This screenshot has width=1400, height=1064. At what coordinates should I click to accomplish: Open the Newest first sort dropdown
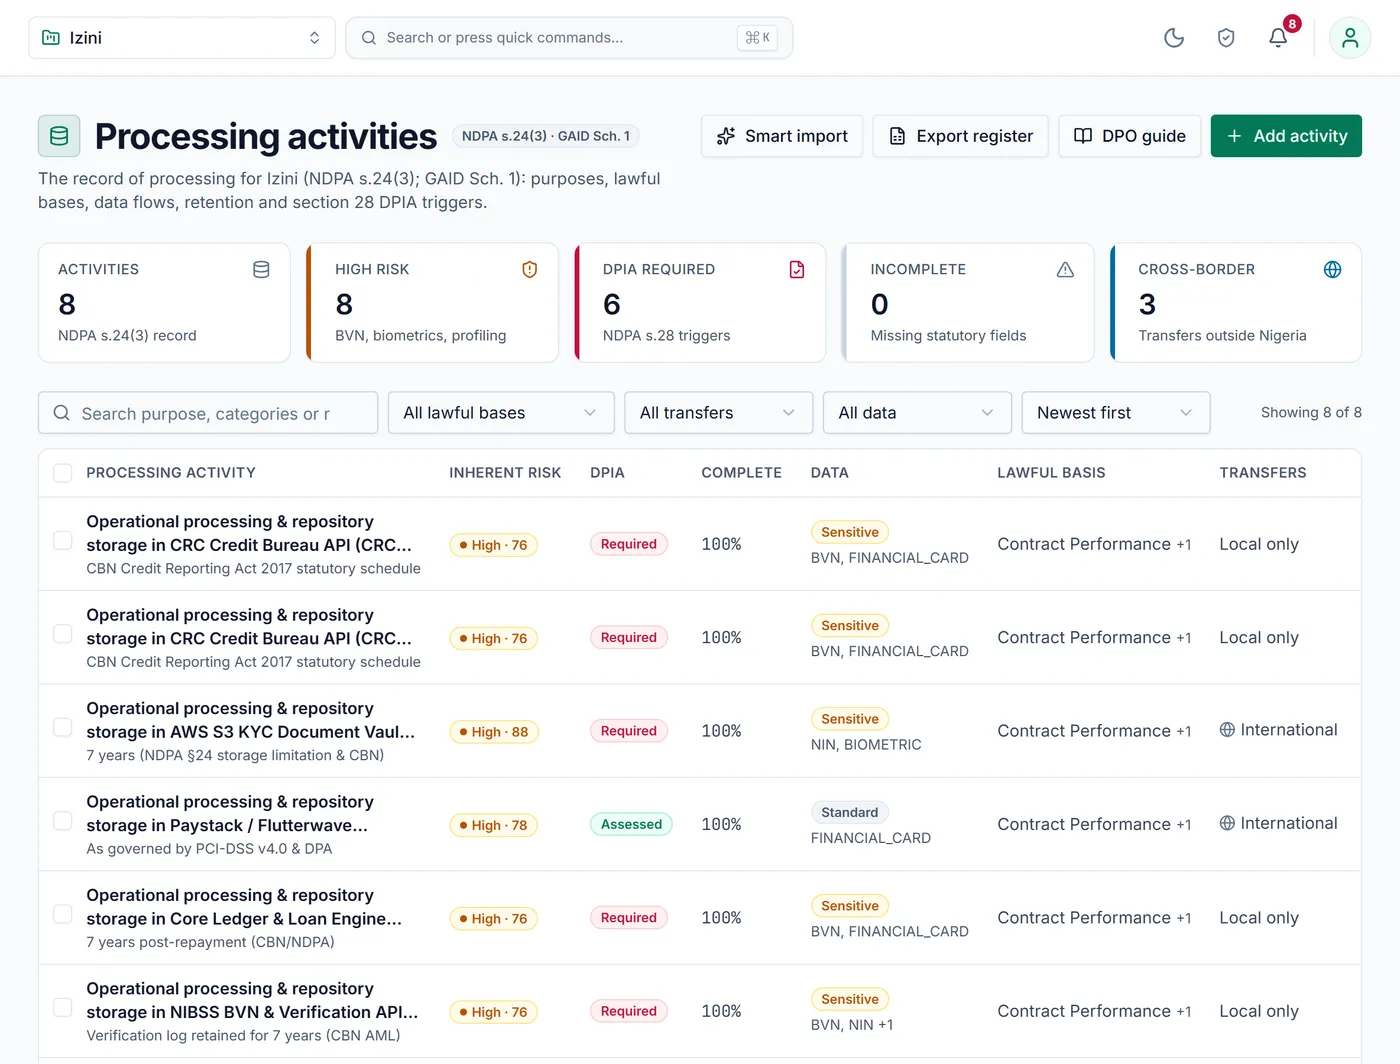pyautogui.click(x=1116, y=413)
